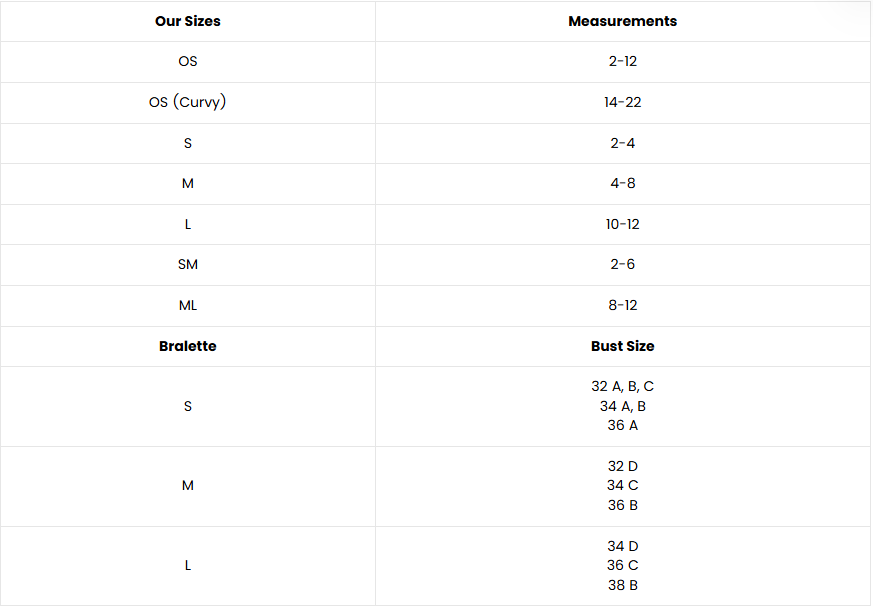Click the 2-12 measurement value
Viewport: 873px width, 609px height.
[622, 61]
